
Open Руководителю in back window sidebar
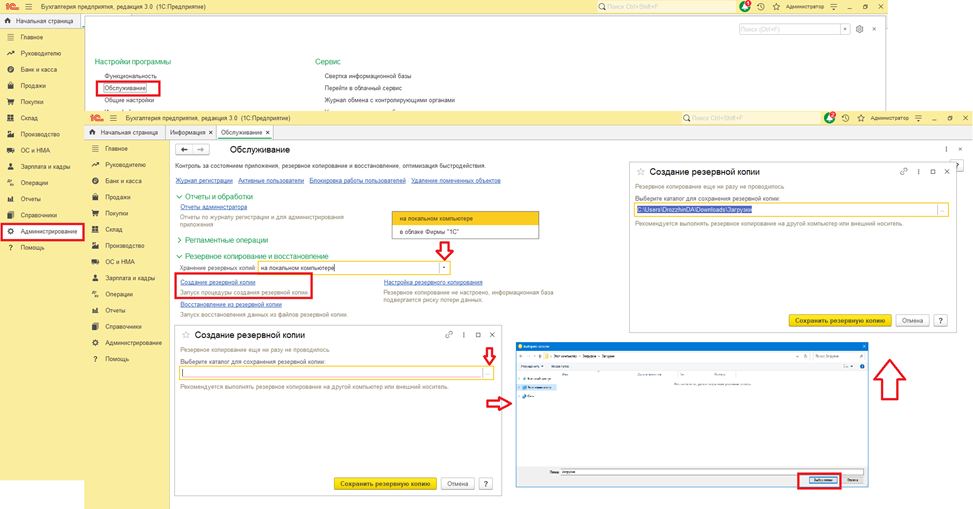(40, 53)
